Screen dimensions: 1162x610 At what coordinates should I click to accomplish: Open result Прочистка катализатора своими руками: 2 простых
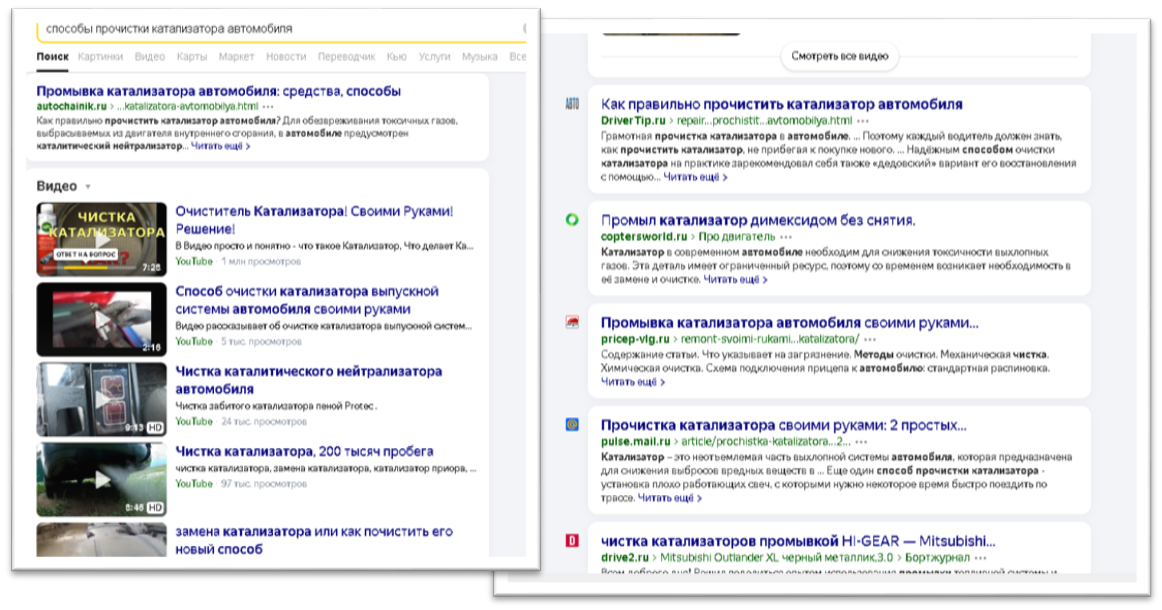[x=783, y=425]
